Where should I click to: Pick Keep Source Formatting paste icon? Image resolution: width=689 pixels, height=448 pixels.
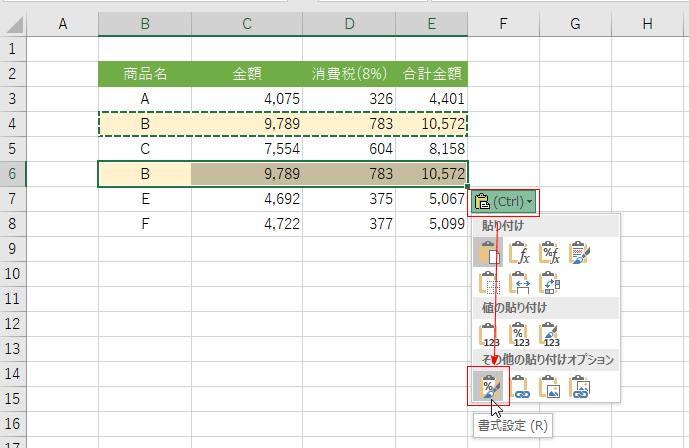click(x=581, y=254)
